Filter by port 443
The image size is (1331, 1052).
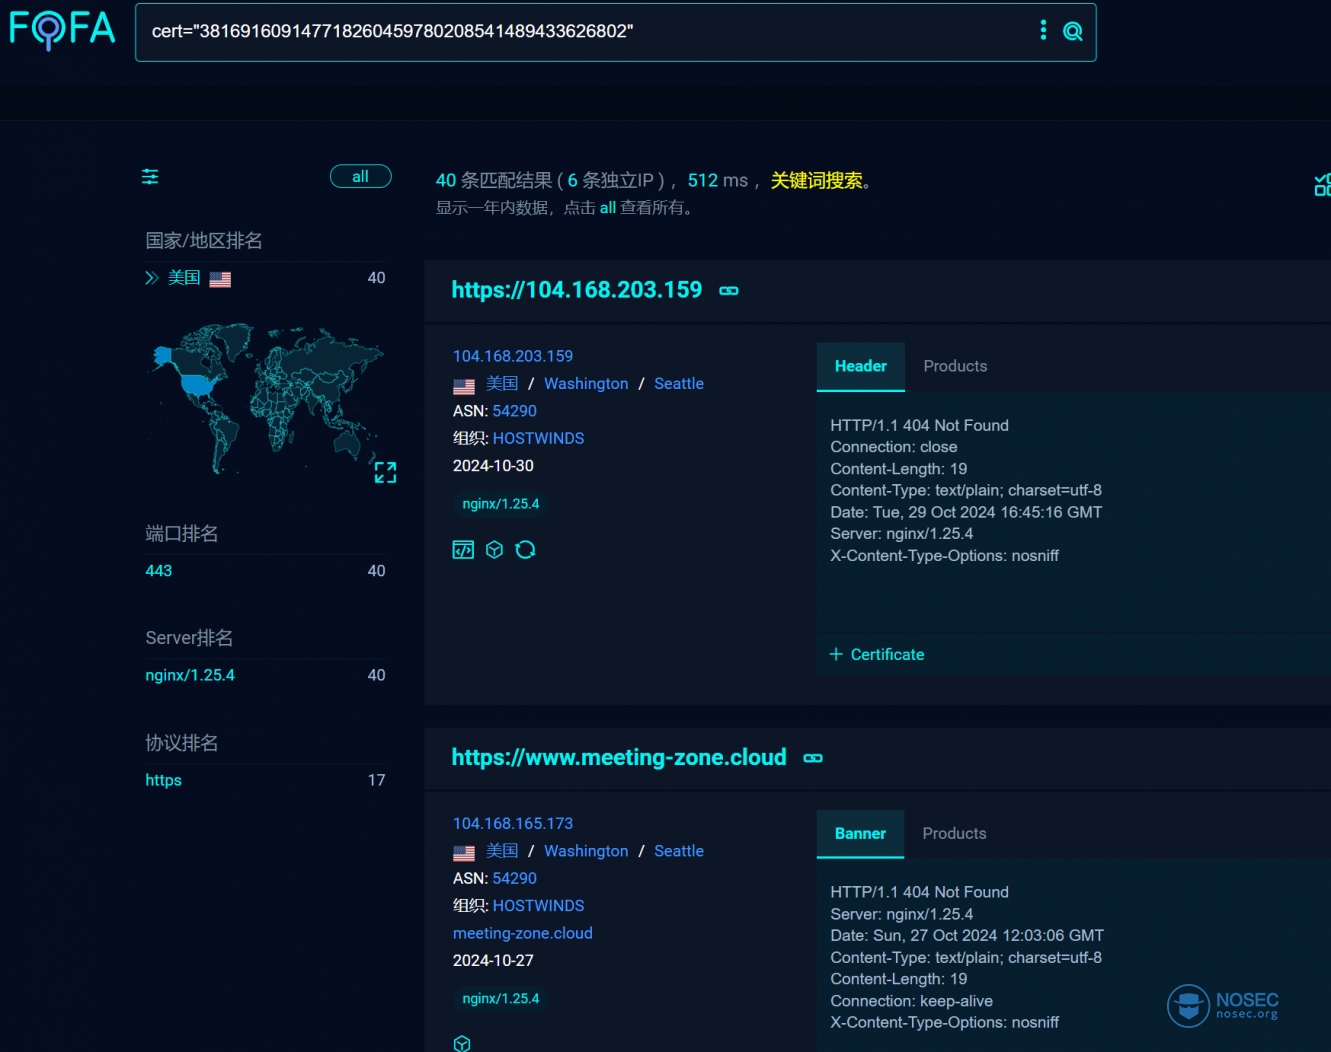tap(159, 571)
